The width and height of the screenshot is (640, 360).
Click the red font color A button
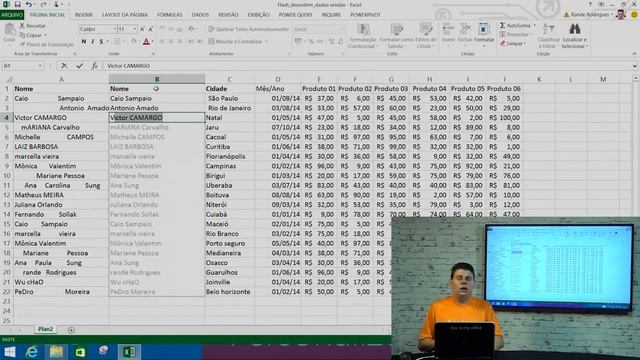coord(146,41)
